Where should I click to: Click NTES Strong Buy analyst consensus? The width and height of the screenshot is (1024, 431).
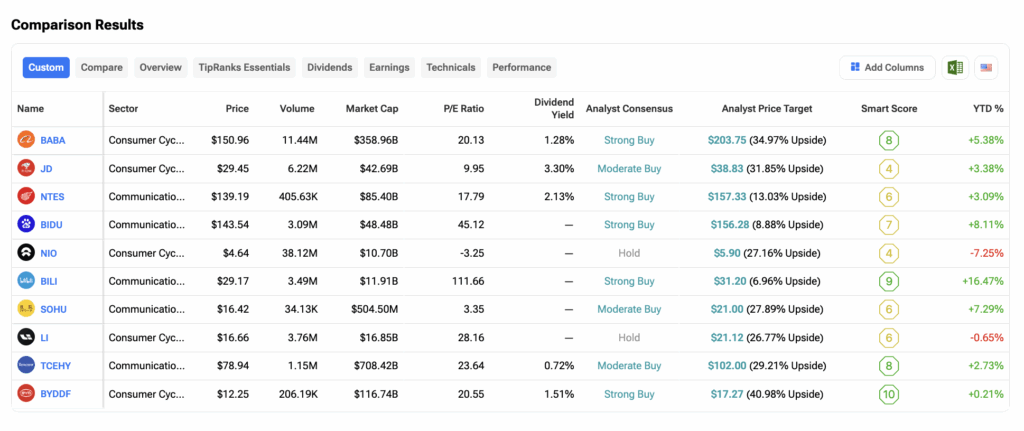pyautogui.click(x=629, y=197)
